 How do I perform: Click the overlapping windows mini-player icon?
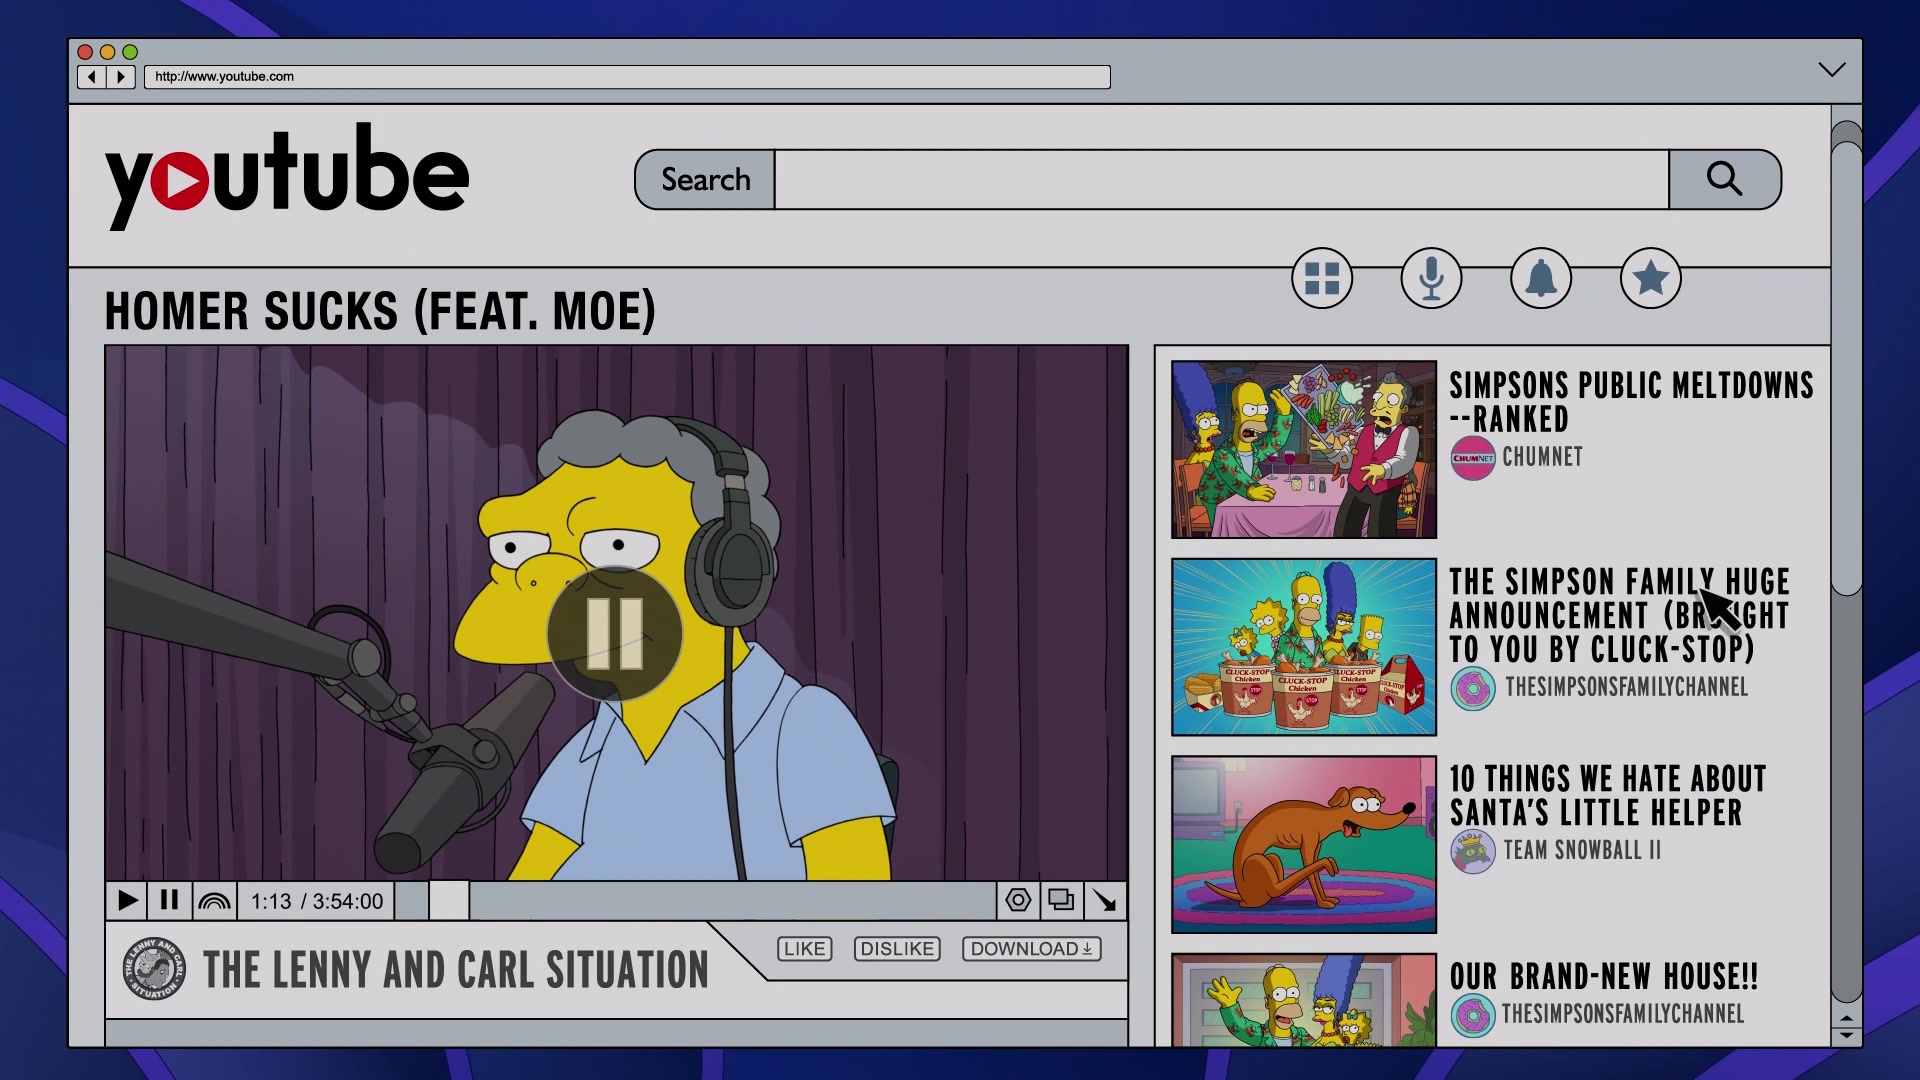[1061, 900]
